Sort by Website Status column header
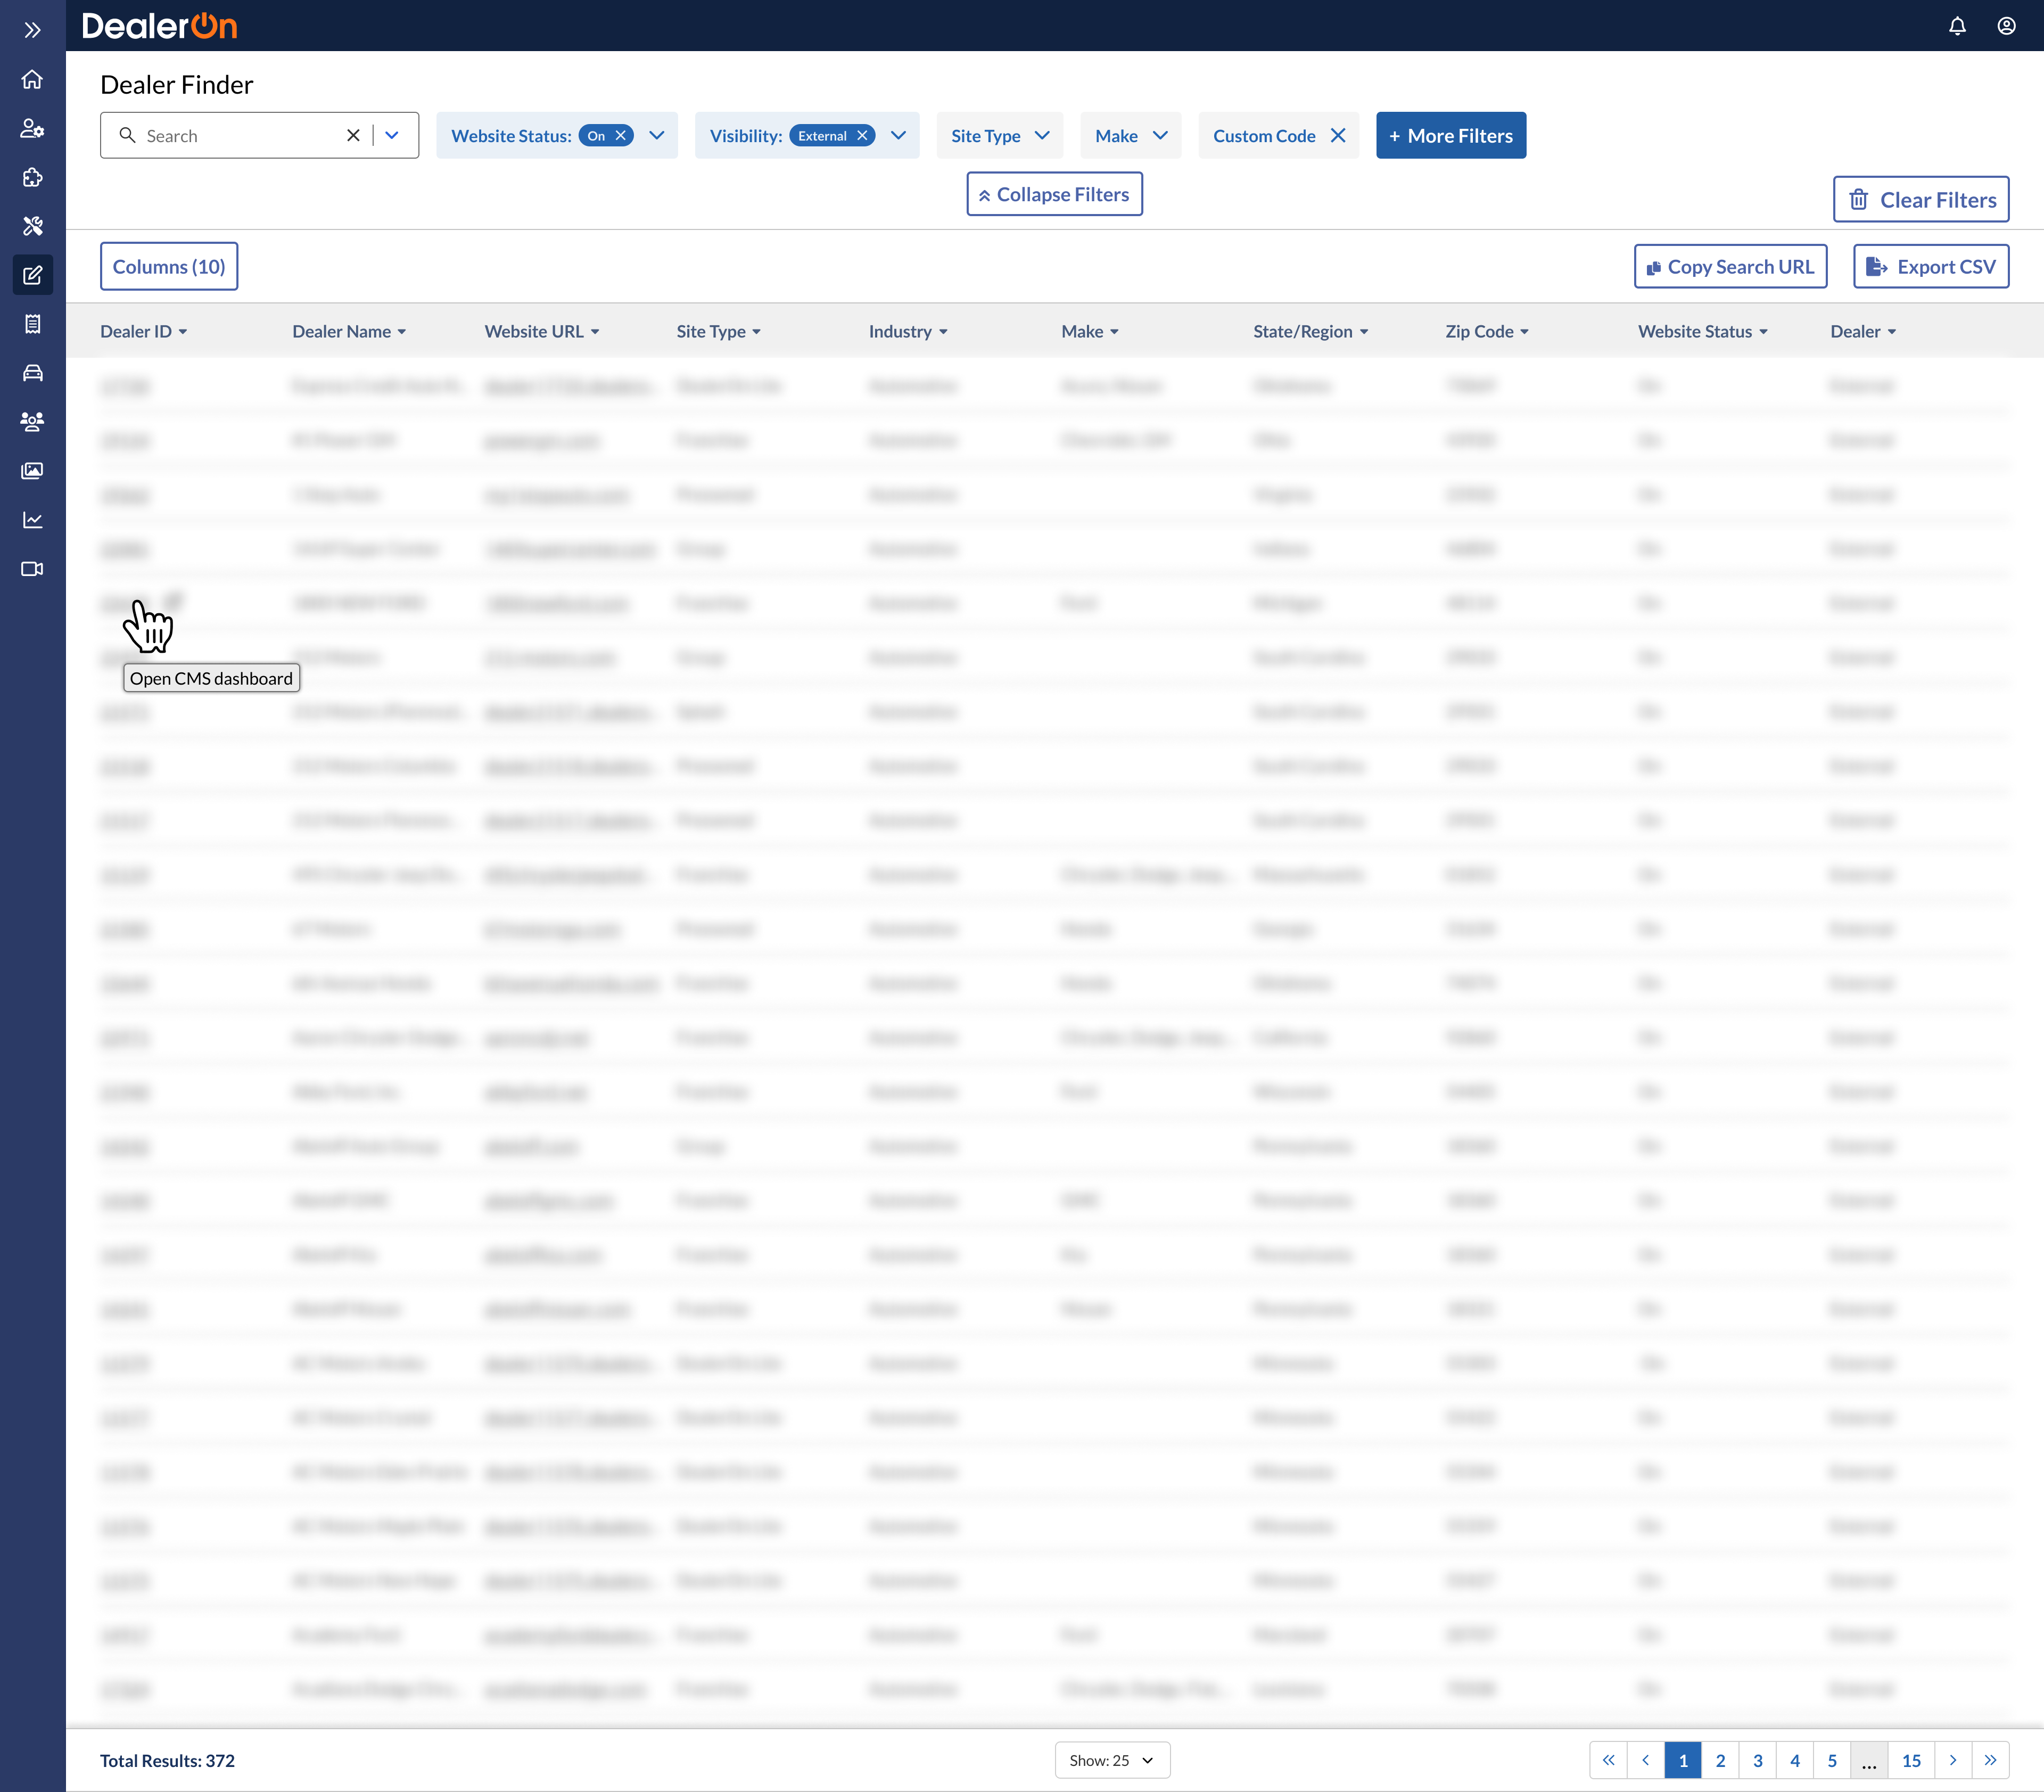The height and width of the screenshot is (1792, 2044). (1702, 331)
